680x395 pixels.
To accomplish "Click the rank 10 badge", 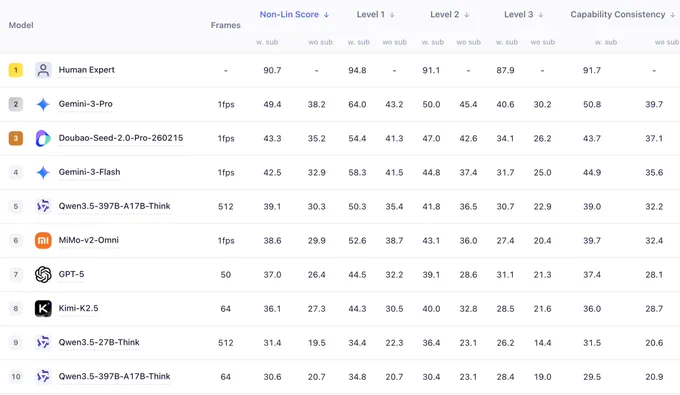I will click(16, 376).
